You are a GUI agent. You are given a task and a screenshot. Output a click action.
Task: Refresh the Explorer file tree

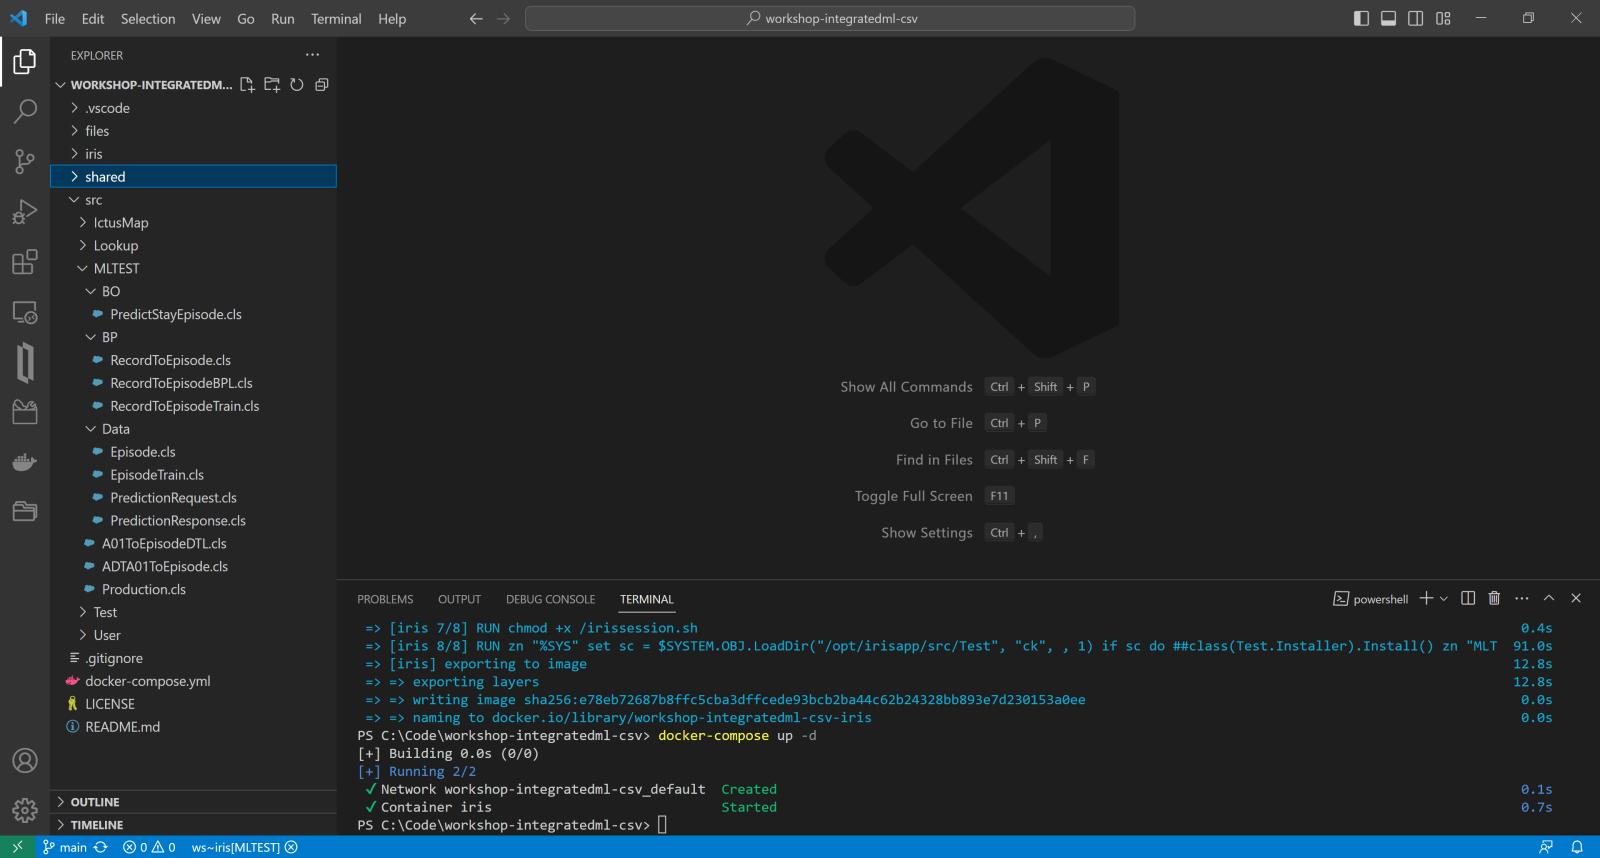(297, 85)
